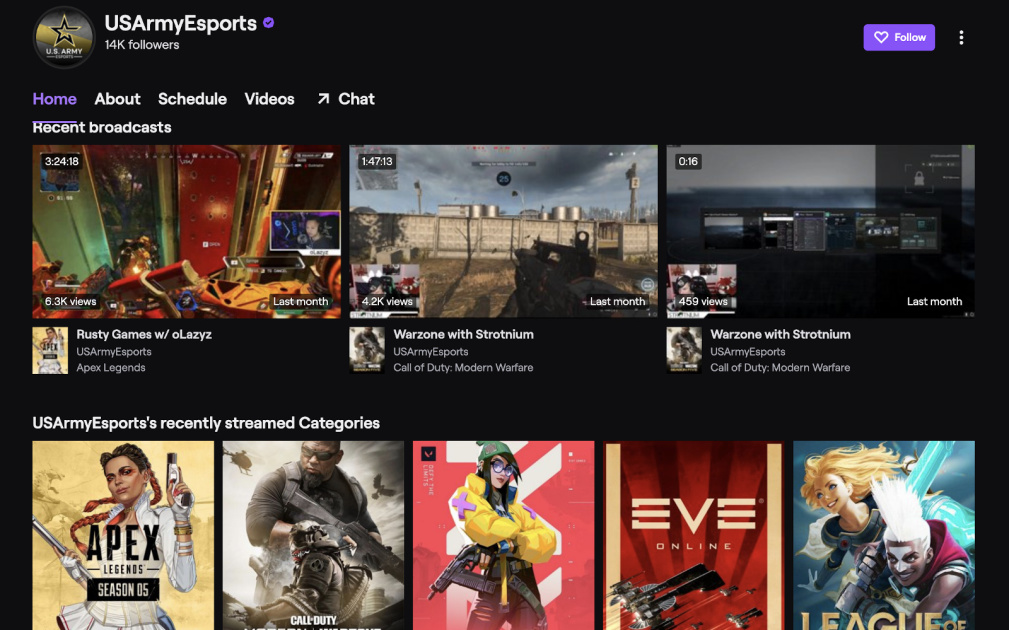The height and width of the screenshot is (630, 1009).
Task: Click Call of Duty icon beside middle video
Action: click(367, 350)
